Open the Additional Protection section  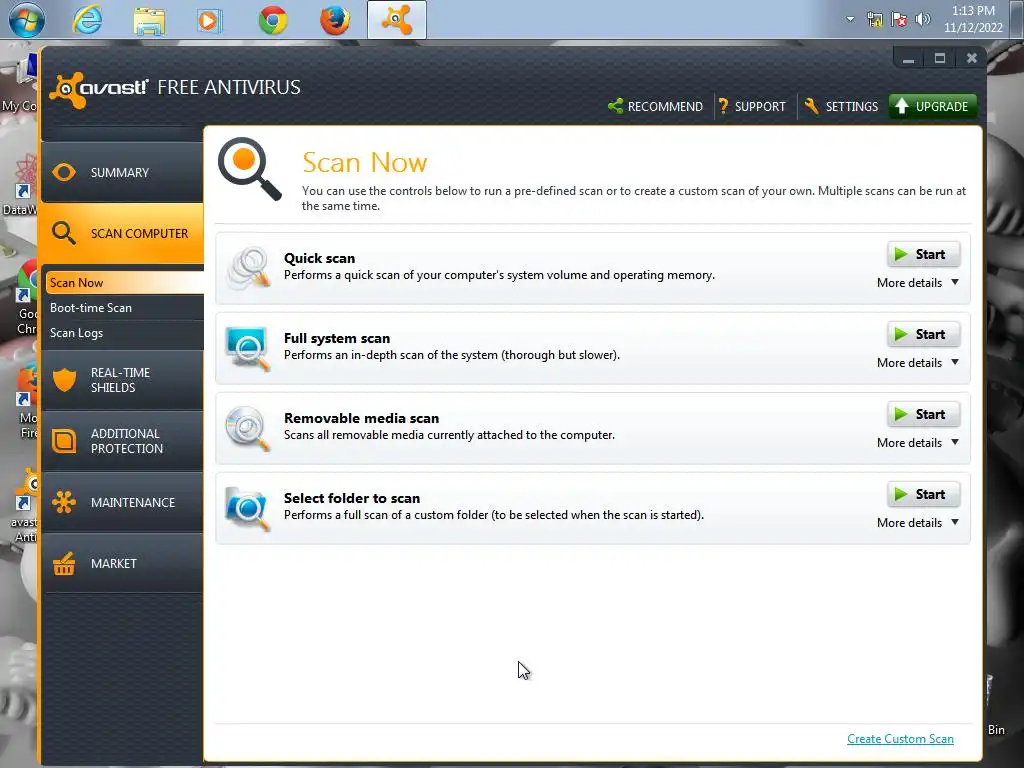(x=122, y=441)
